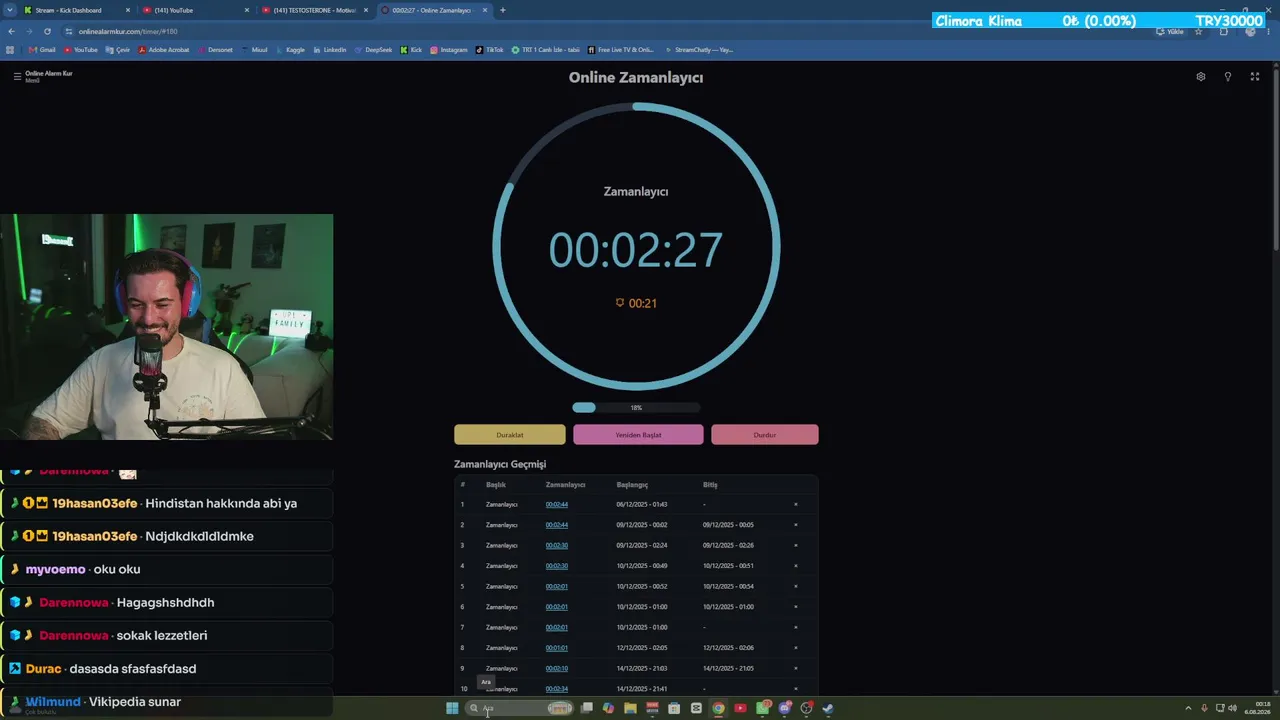
Task: Click the timer progress bar showing 18%
Action: click(x=636, y=408)
